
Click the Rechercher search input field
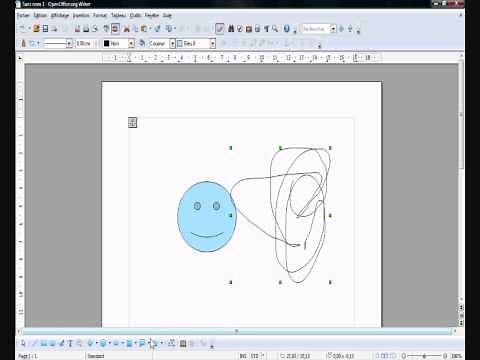point(315,29)
